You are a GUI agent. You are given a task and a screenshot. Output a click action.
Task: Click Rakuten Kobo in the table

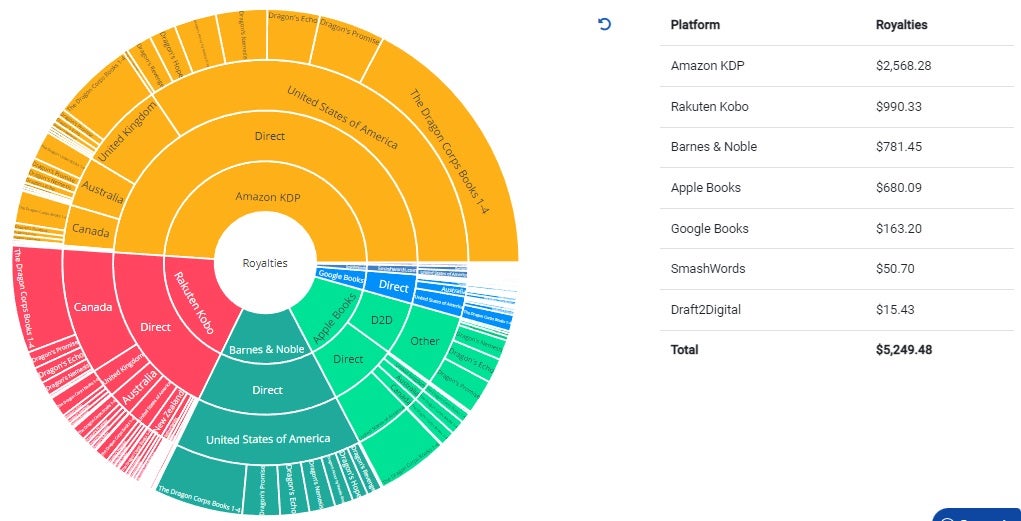[x=709, y=106]
